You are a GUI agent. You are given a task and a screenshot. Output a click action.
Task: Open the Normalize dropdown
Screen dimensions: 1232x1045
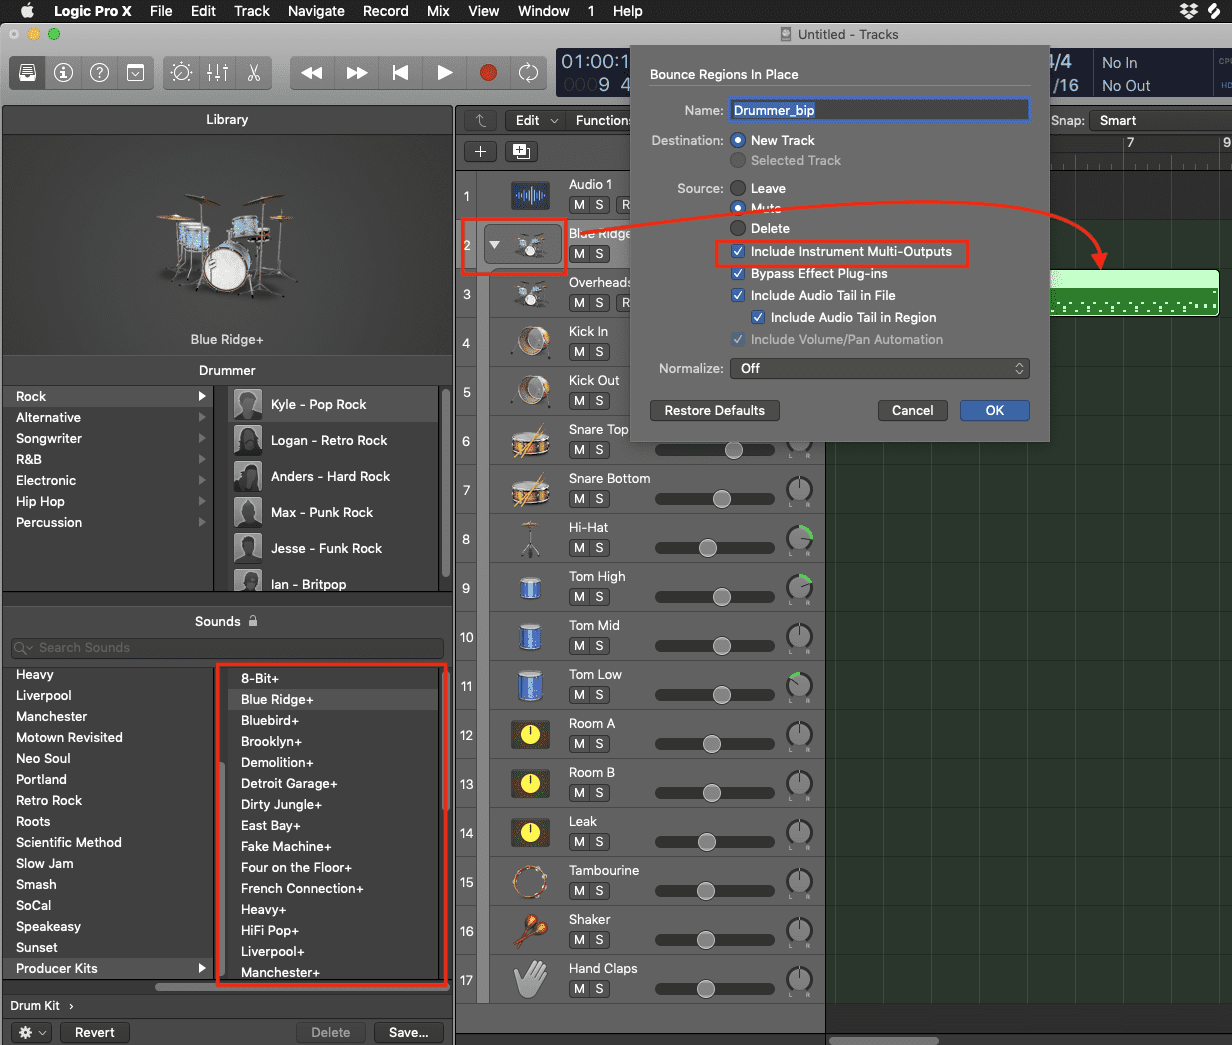pos(882,369)
